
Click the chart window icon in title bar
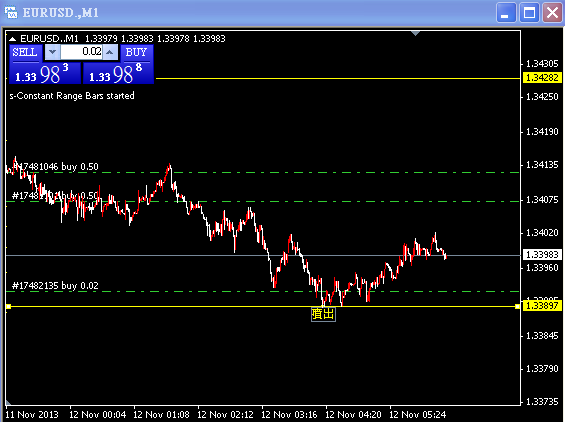coord(11,12)
